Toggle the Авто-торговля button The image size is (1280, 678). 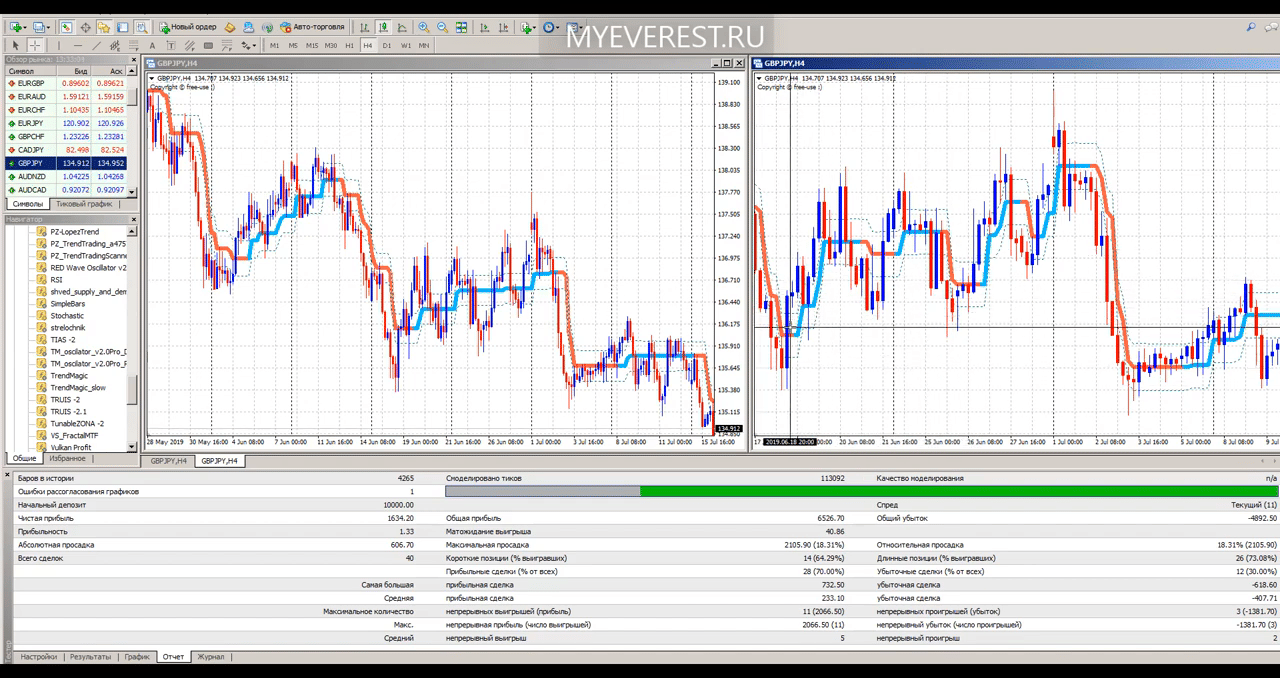[x=313, y=27]
